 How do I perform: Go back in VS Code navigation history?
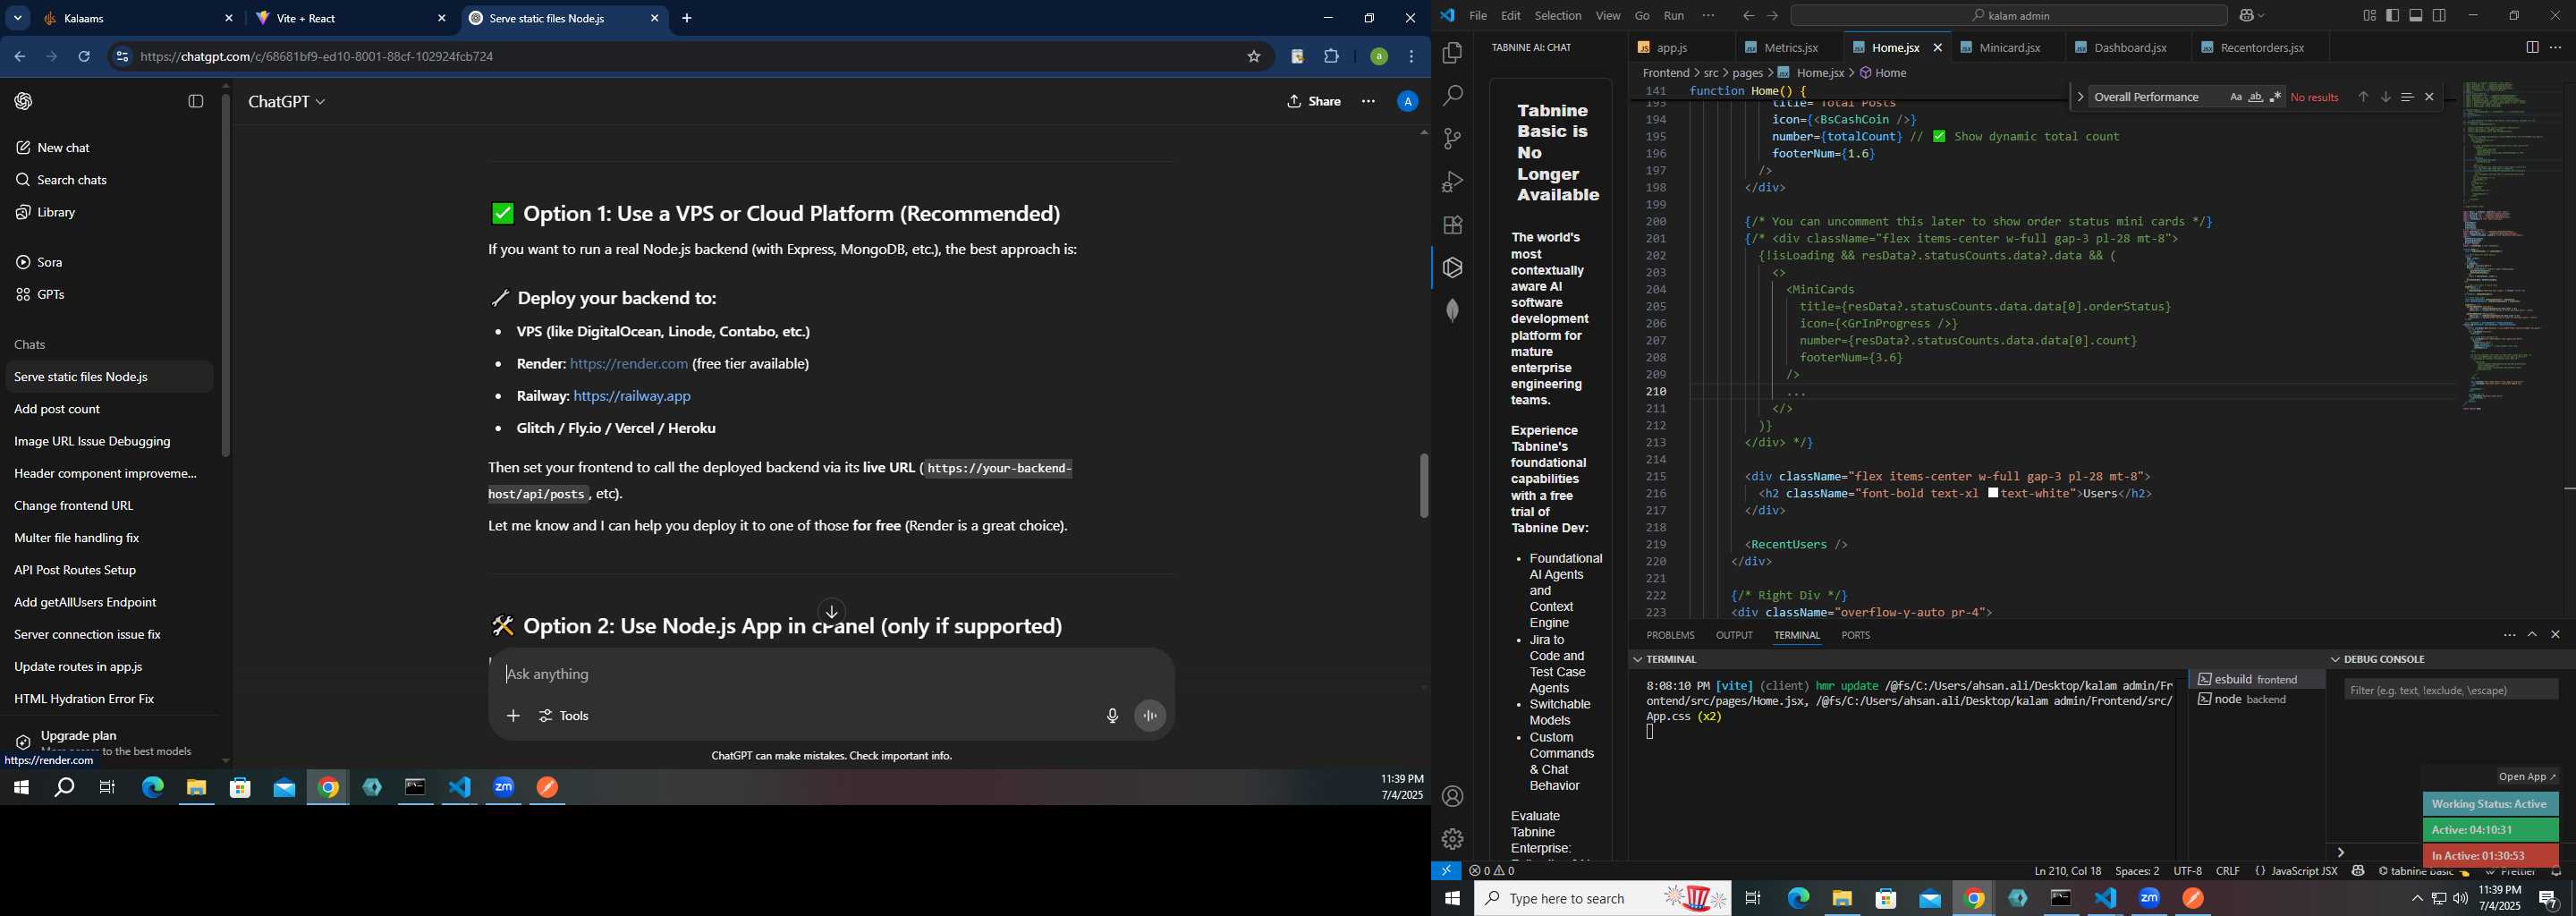(x=1748, y=16)
